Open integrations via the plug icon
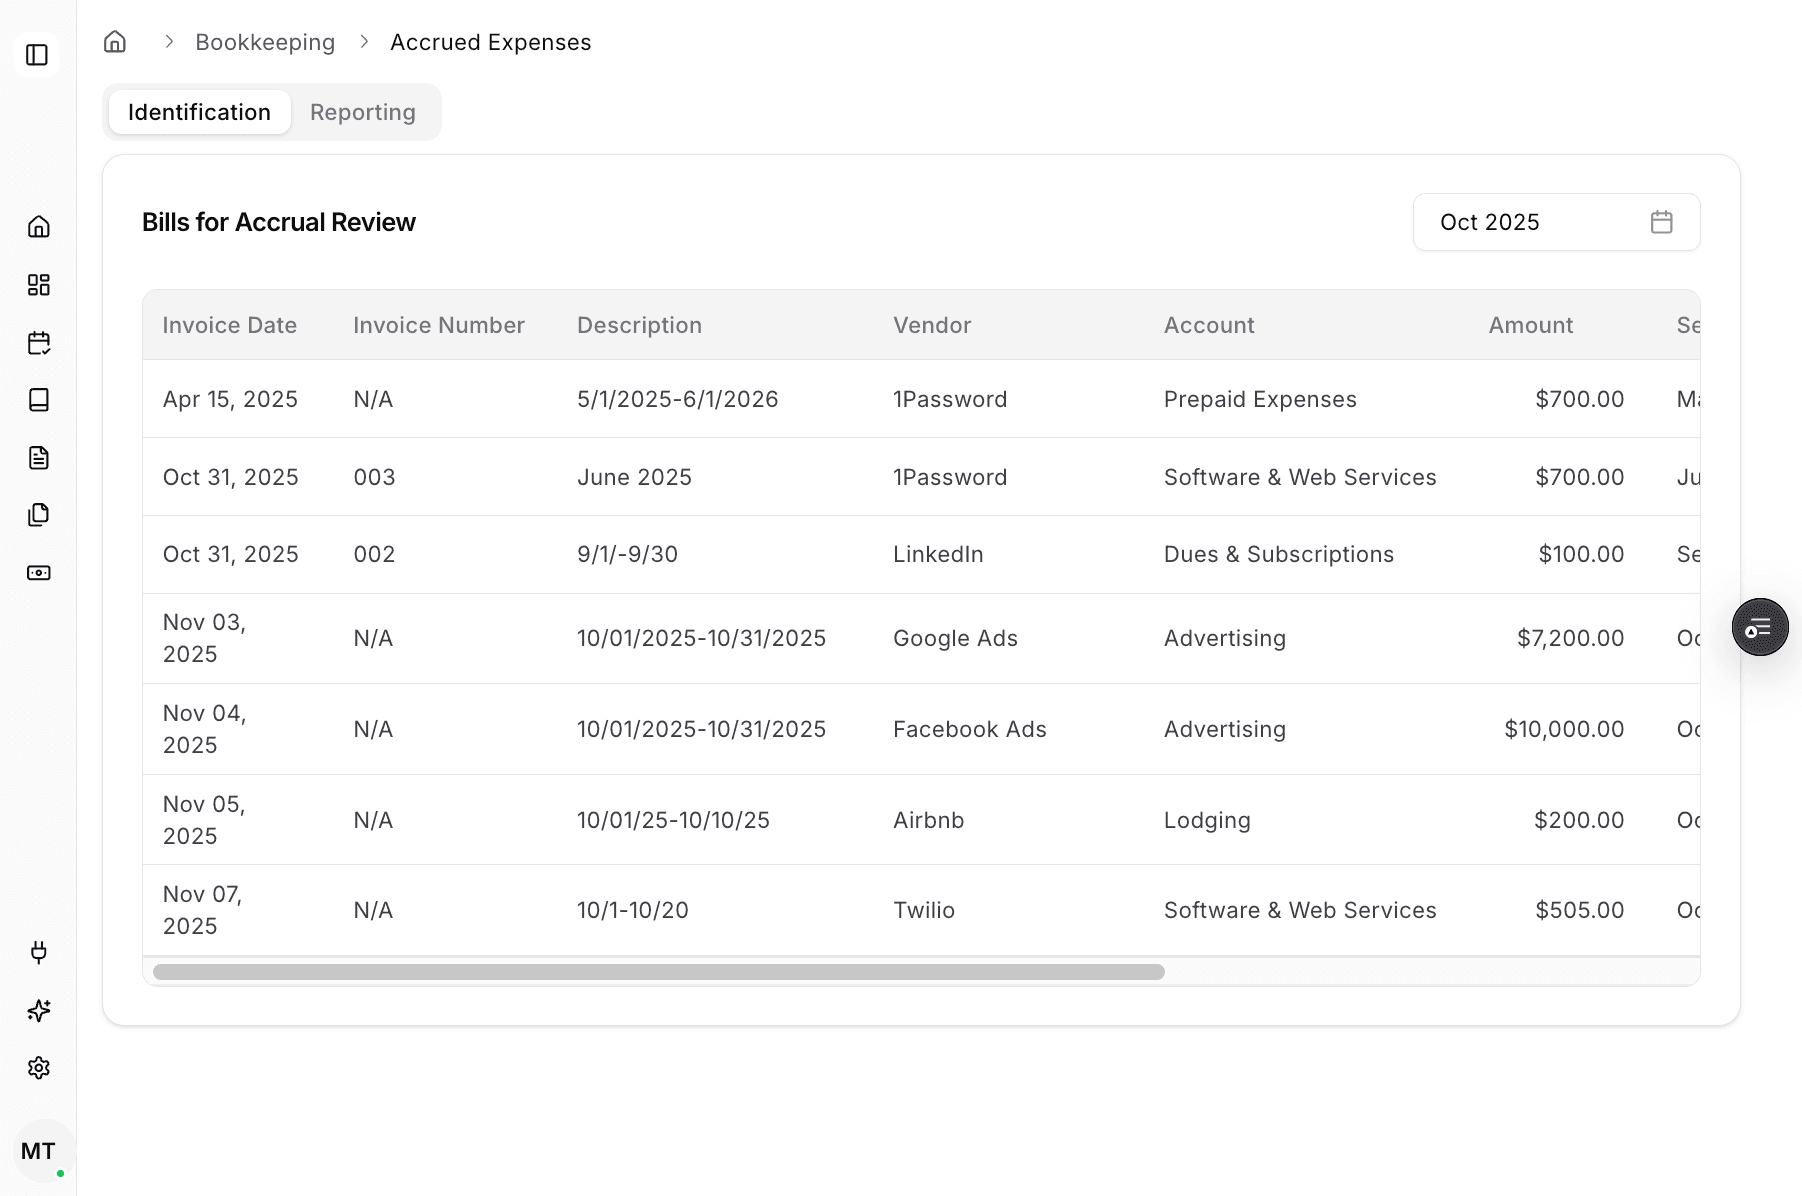This screenshot has height=1196, width=1802. pos(39,952)
